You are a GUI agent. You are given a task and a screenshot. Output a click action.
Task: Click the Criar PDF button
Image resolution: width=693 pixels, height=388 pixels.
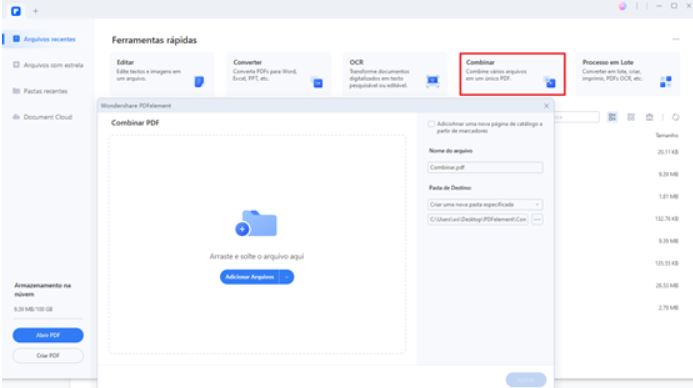click(48, 356)
